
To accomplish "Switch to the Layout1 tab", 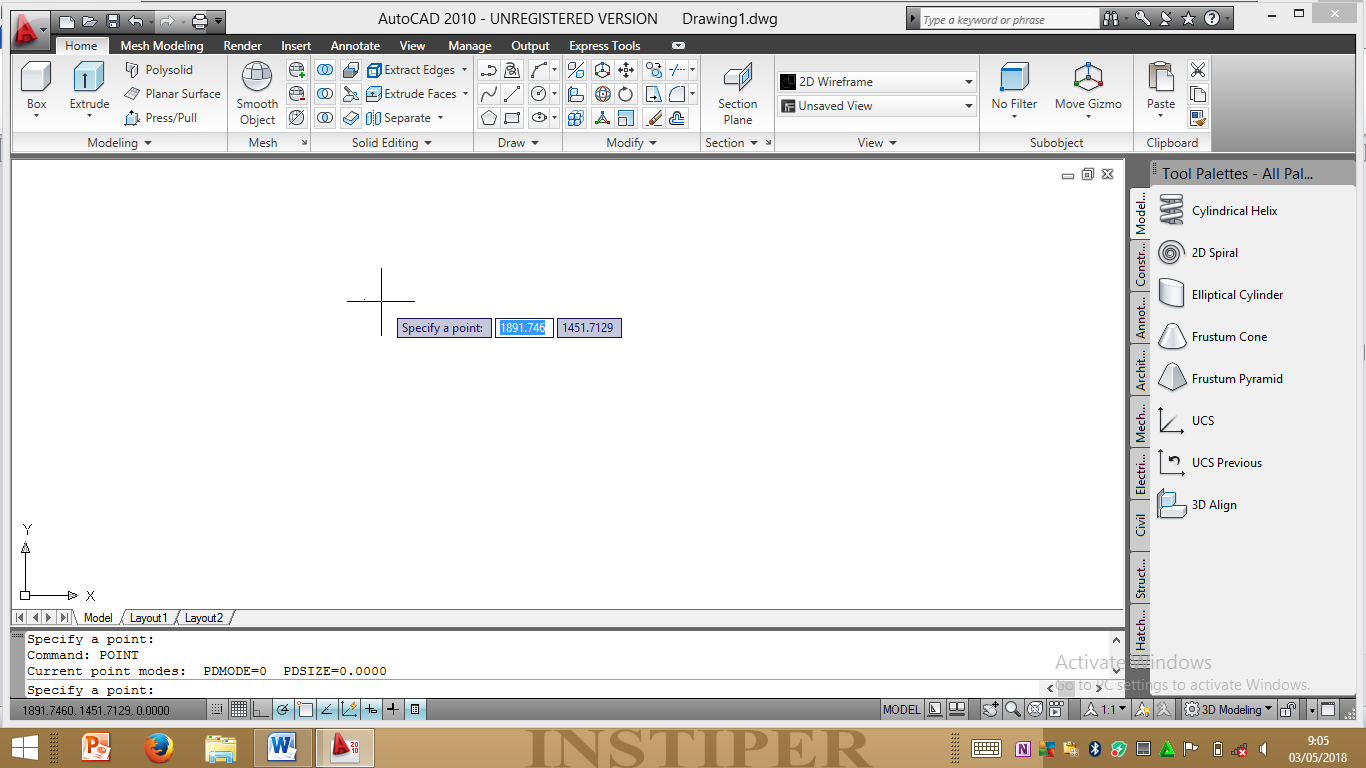I will [148, 617].
